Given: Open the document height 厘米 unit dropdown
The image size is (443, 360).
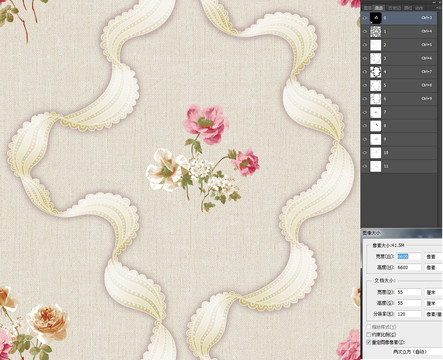Looking at the screenshot, I should 433,303.
